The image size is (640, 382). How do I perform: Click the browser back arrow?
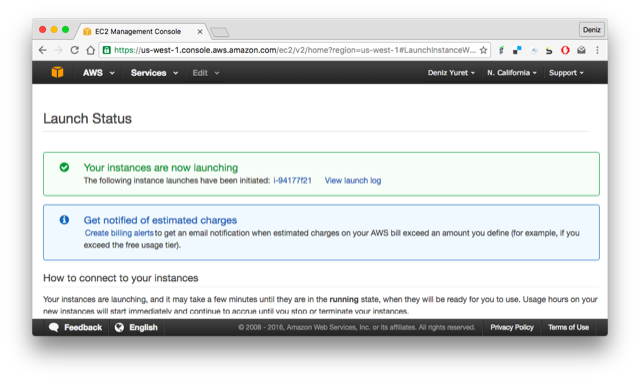[x=43, y=50]
